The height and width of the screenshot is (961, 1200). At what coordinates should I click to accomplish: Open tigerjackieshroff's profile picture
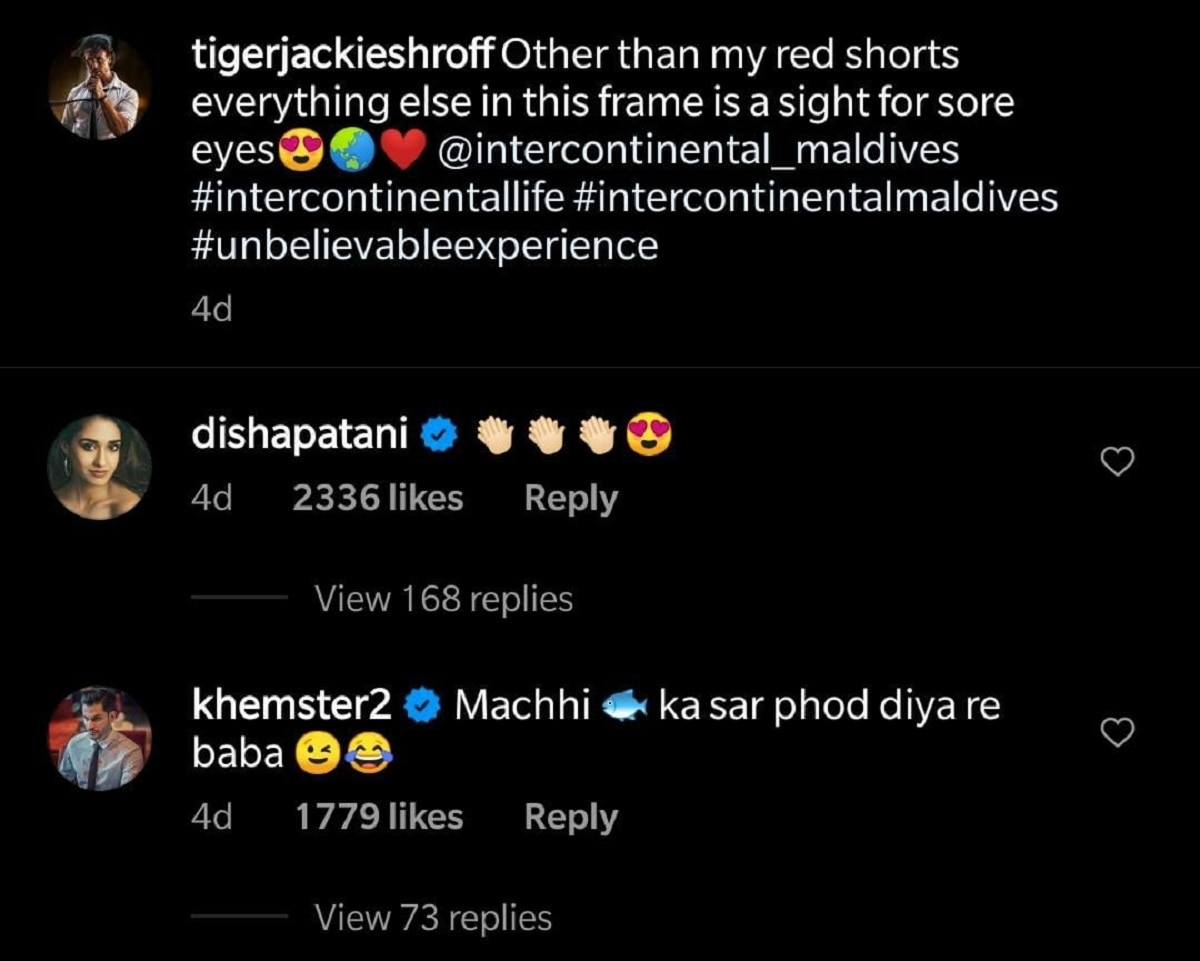coord(99,87)
